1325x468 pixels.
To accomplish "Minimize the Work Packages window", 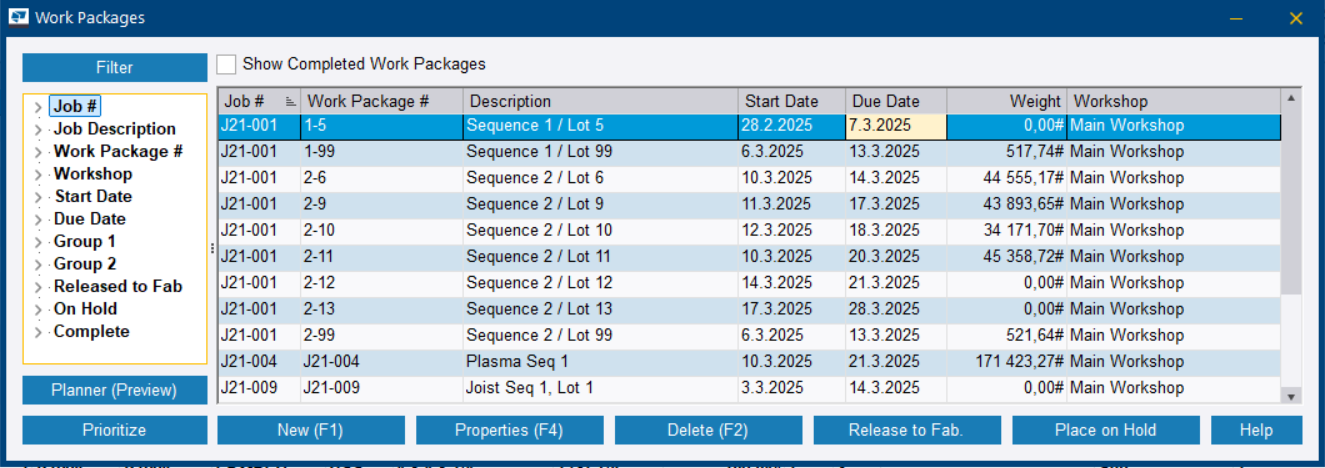I will click(x=1236, y=18).
